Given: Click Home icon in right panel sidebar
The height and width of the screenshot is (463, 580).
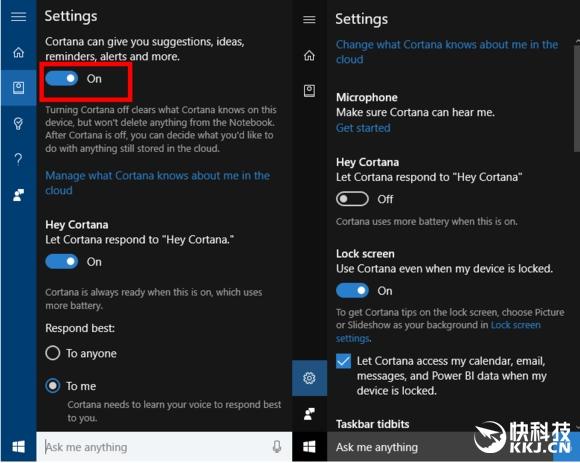Looking at the screenshot, I should coord(309,55).
